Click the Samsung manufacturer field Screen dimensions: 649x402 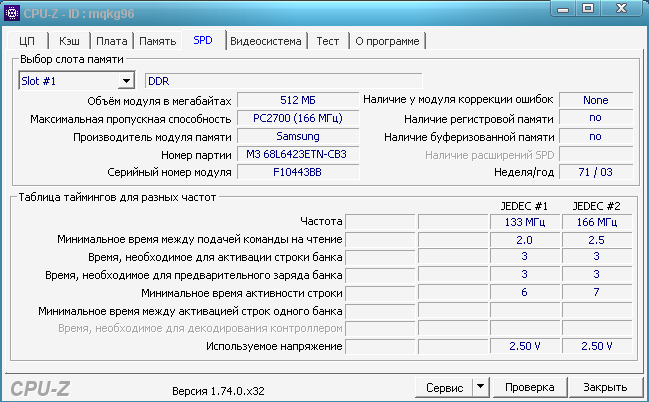pos(297,137)
